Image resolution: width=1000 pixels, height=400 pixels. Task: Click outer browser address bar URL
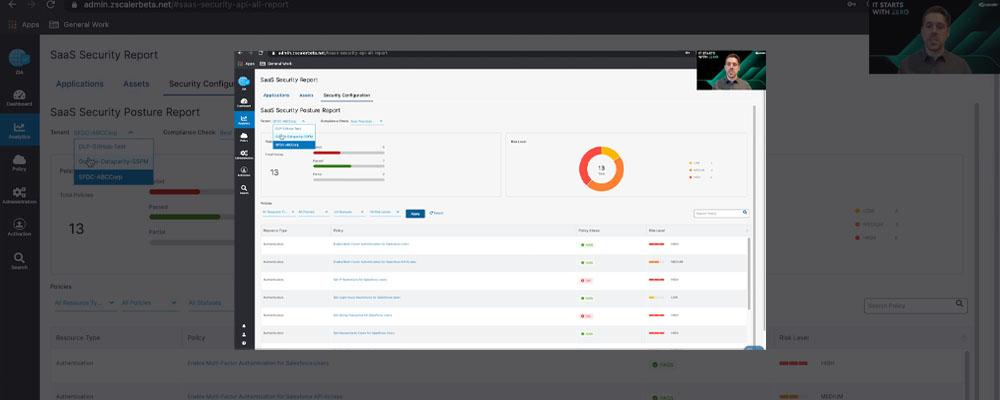click(x=186, y=4)
